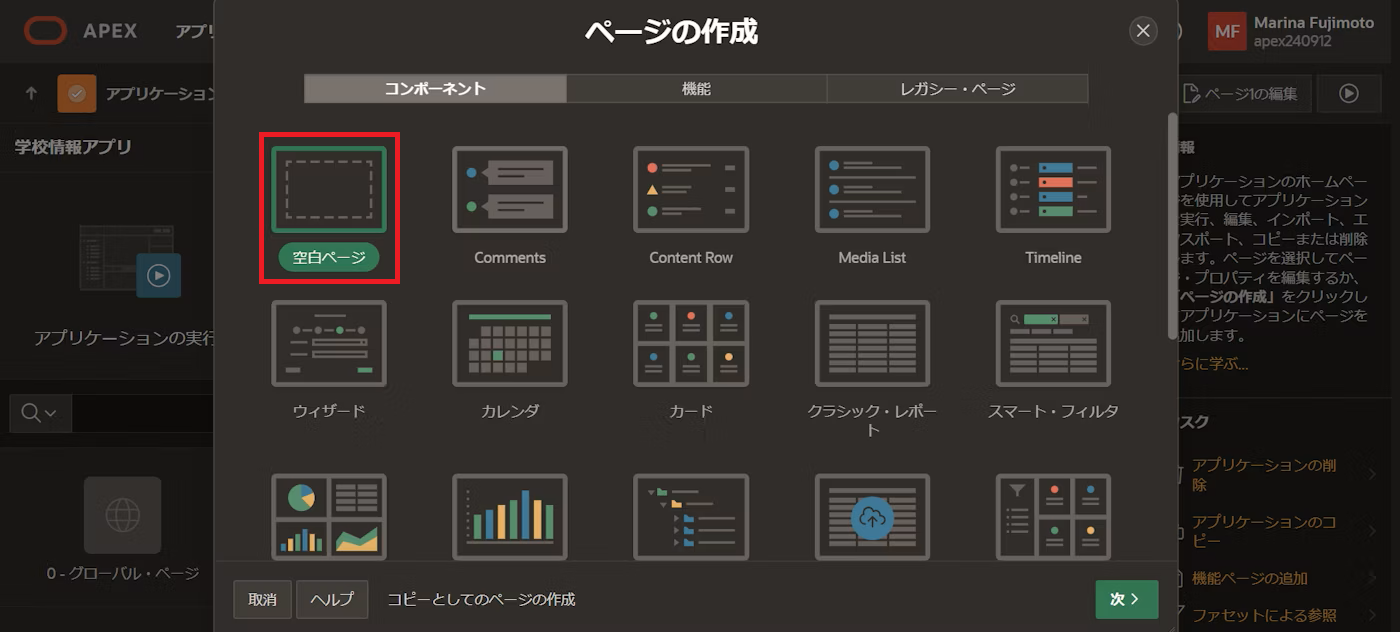Click the スマート・フィルタ label text

[x=1053, y=411]
